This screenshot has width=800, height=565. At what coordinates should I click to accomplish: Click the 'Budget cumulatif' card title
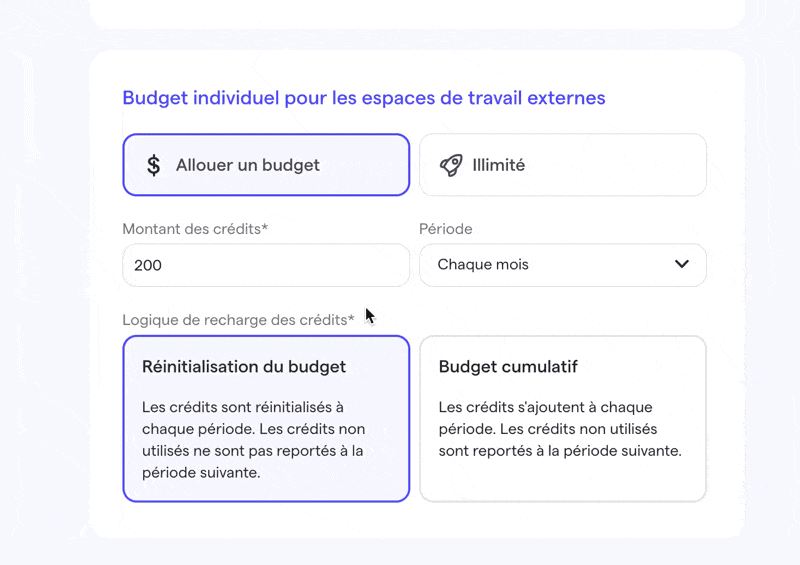[x=508, y=367]
